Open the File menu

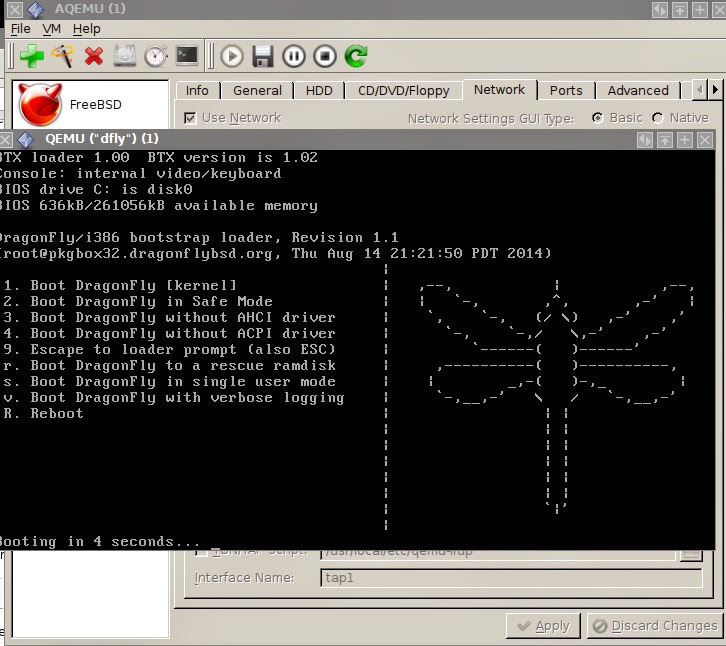click(x=20, y=29)
